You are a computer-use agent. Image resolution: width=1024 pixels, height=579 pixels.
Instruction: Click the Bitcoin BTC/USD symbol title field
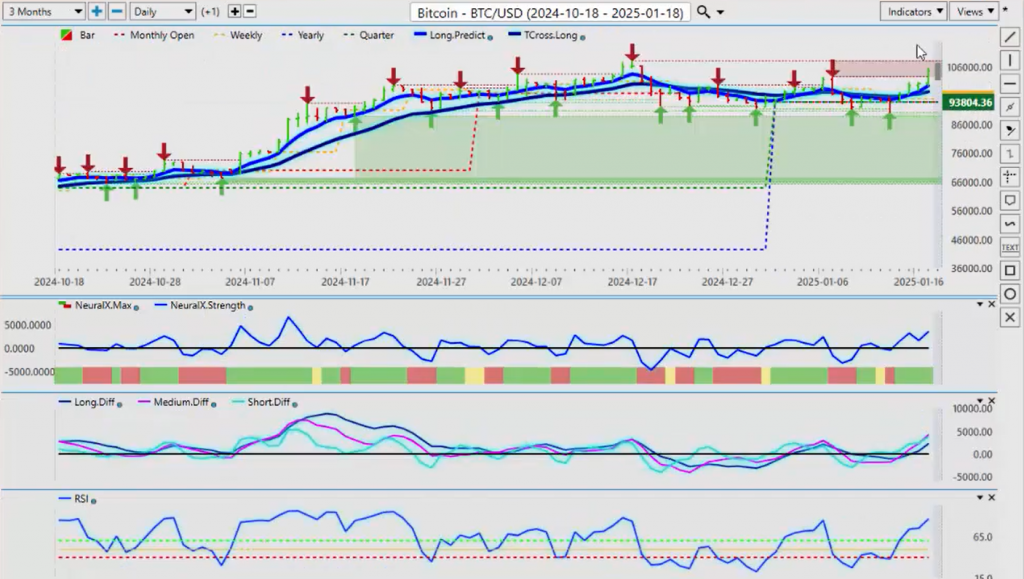[550, 12]
